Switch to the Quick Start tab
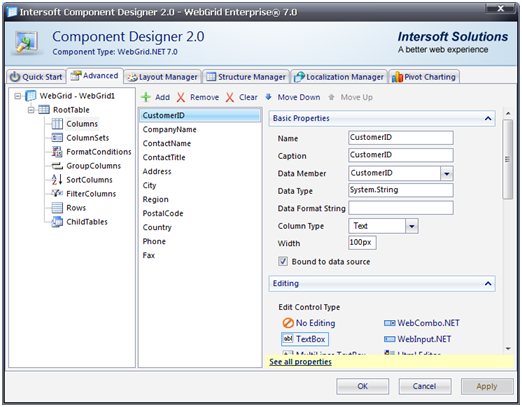This screenshot has width=522, height=407. coord(36,77)
